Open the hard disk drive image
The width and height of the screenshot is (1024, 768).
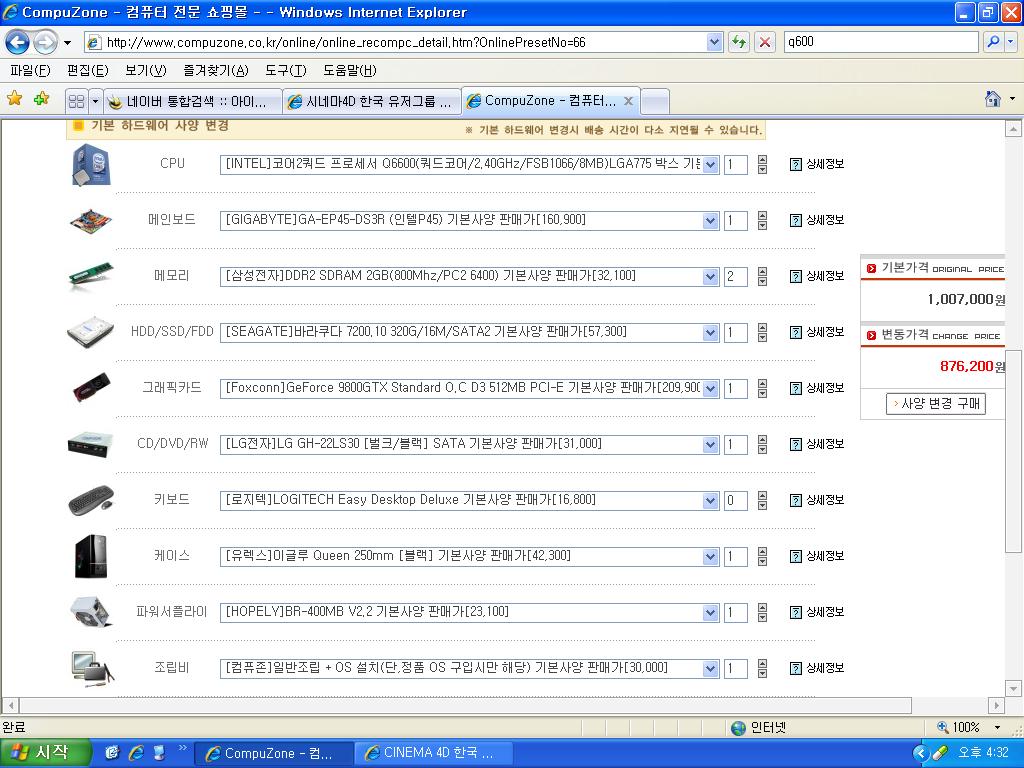coord(90,332)
